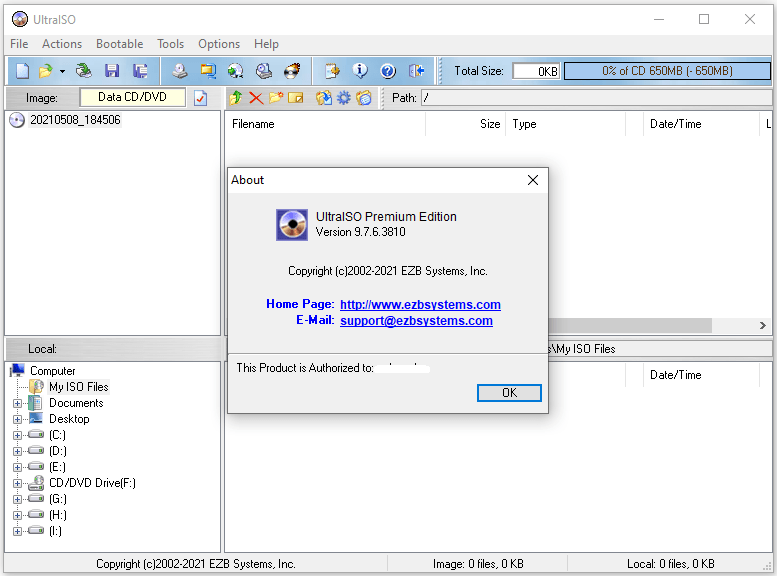Click the Rename folder icon
Viewport: 777px width, 576px height.
(x=296, y=98)
